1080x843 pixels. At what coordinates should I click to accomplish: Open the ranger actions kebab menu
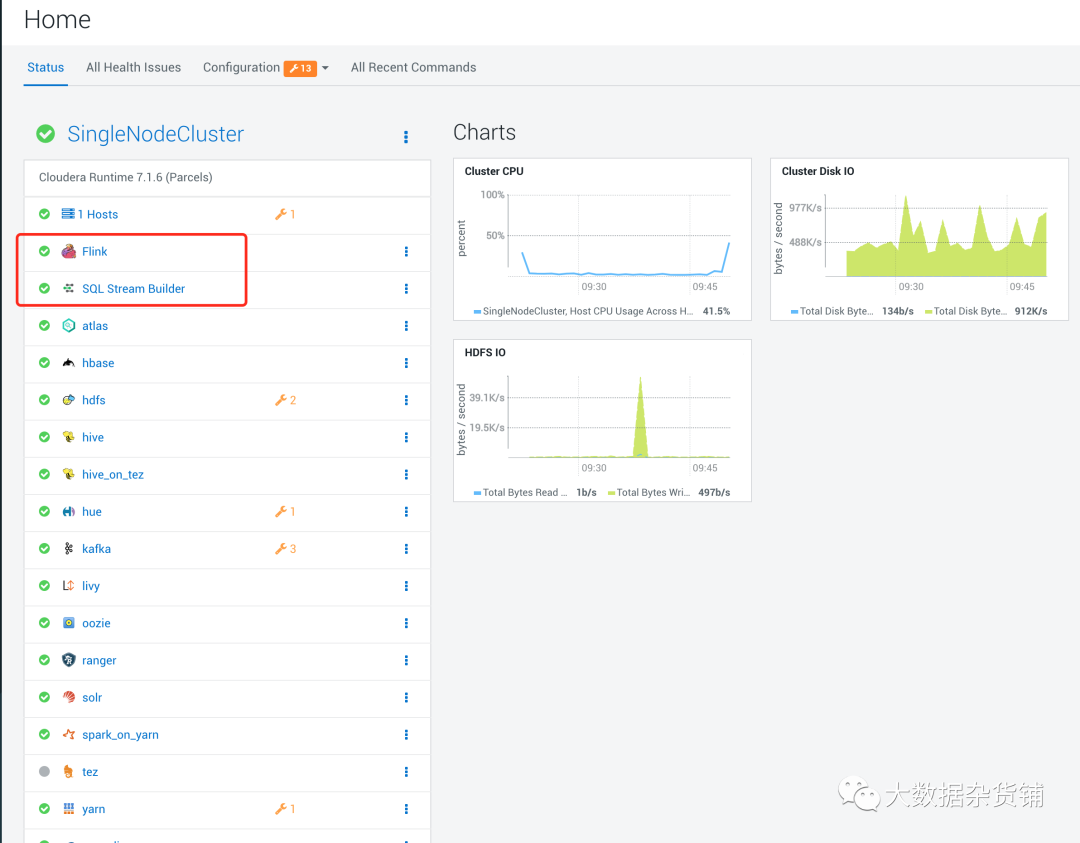click(x=406, y=660)
